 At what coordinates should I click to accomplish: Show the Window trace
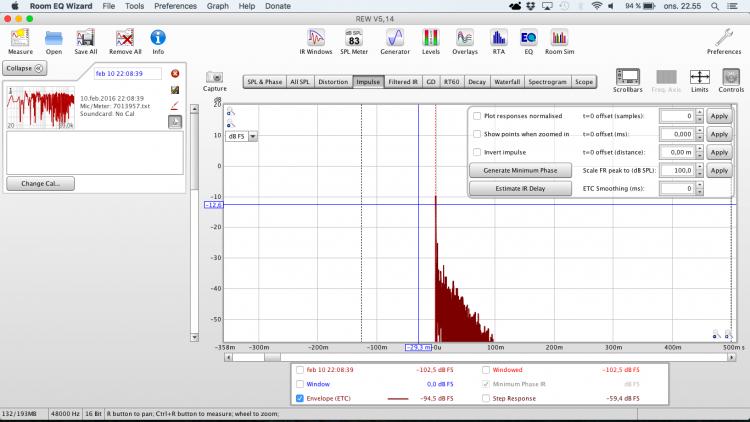[x=300, y=384]
